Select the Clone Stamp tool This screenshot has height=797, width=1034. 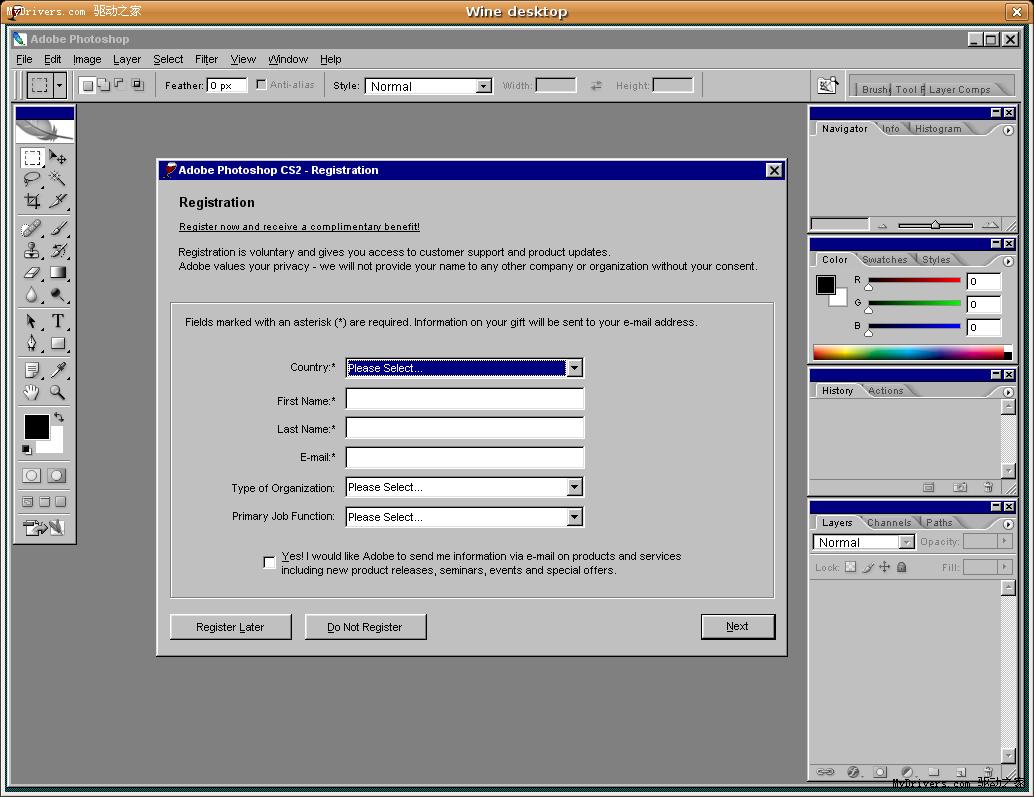pos(32,251)
